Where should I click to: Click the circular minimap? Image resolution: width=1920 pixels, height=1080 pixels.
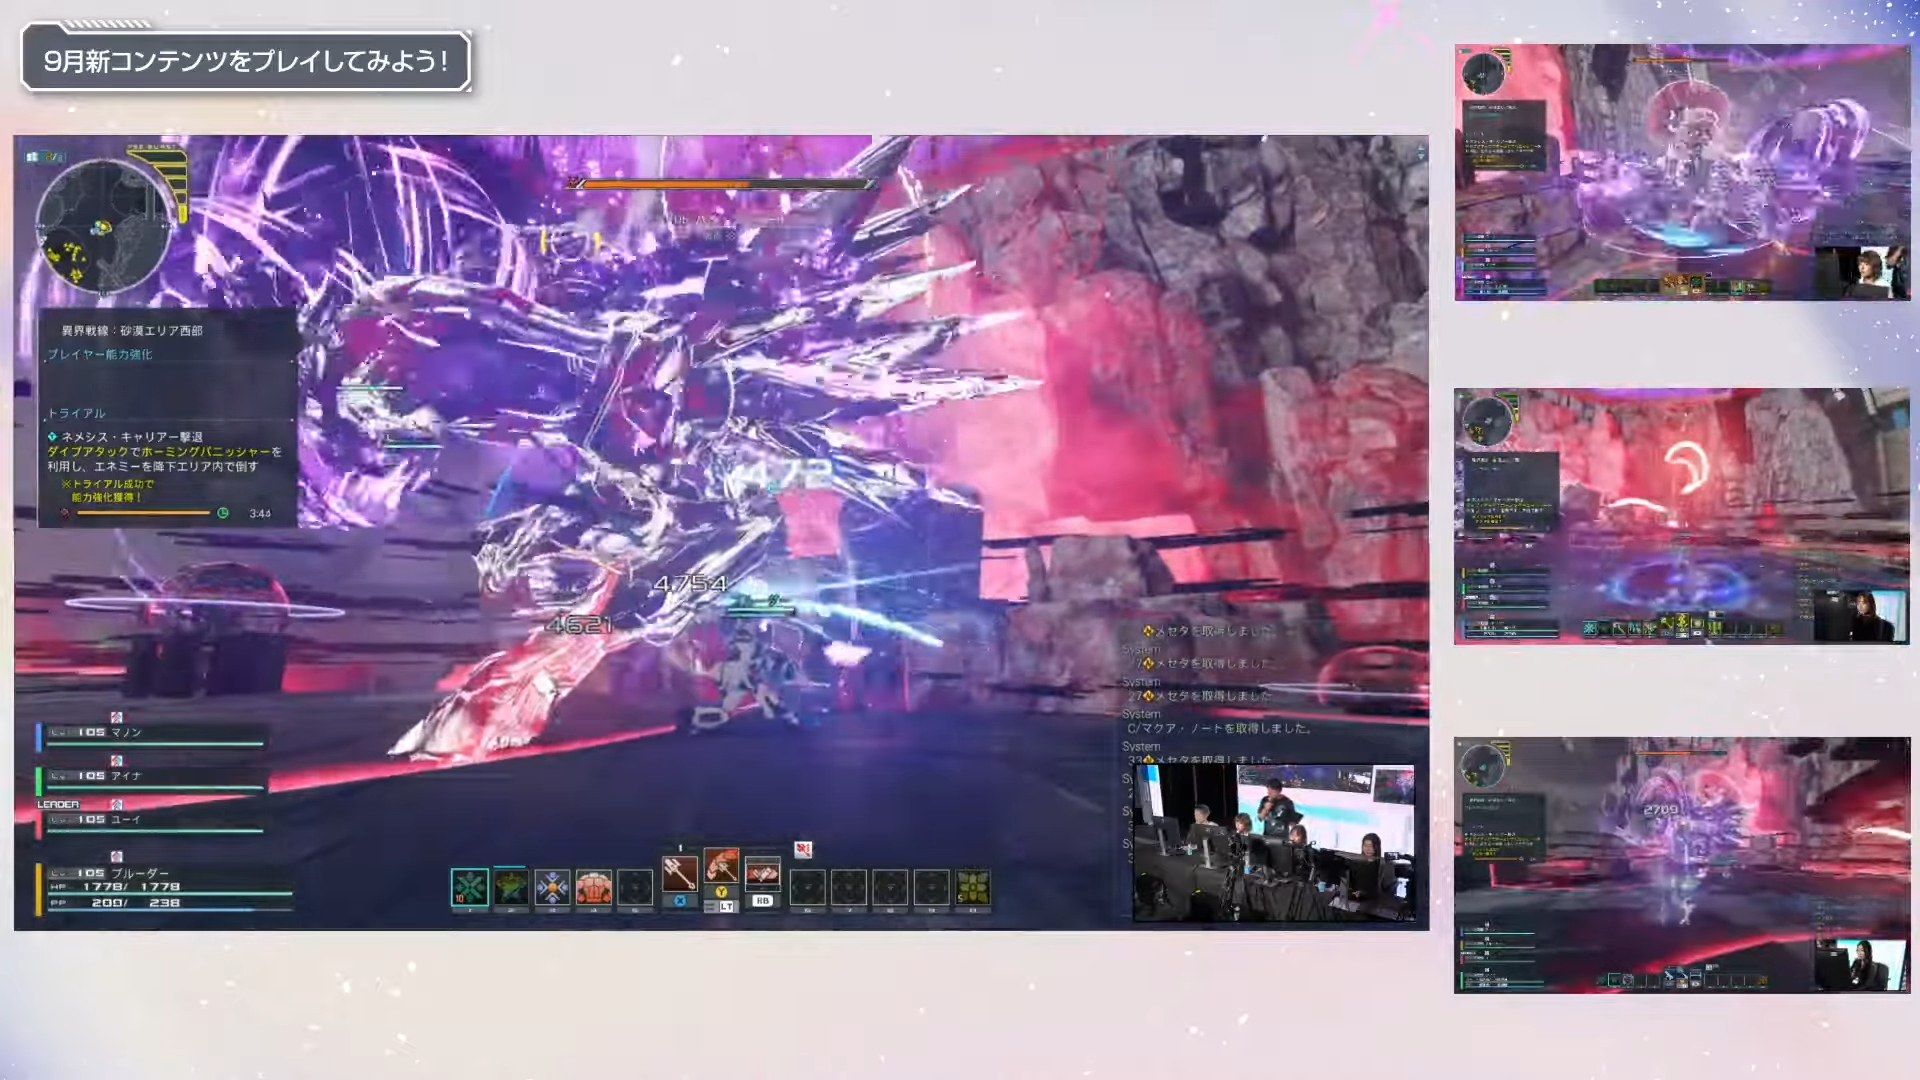tap(102, 227)
